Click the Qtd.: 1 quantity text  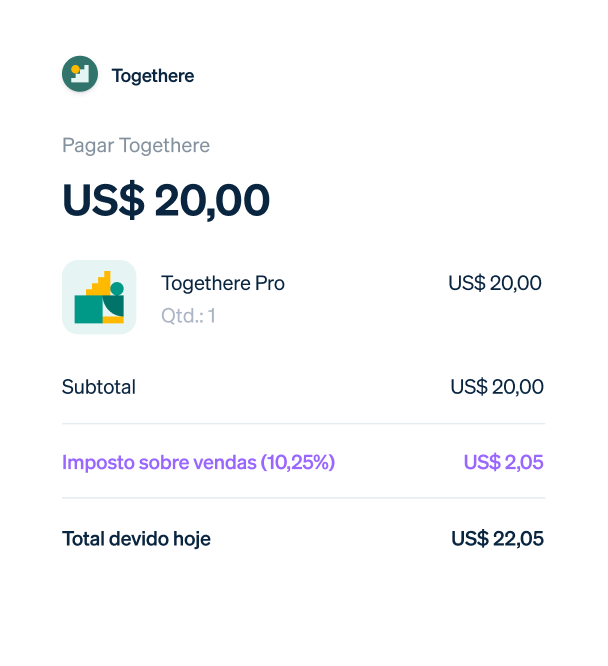(188, 316)
